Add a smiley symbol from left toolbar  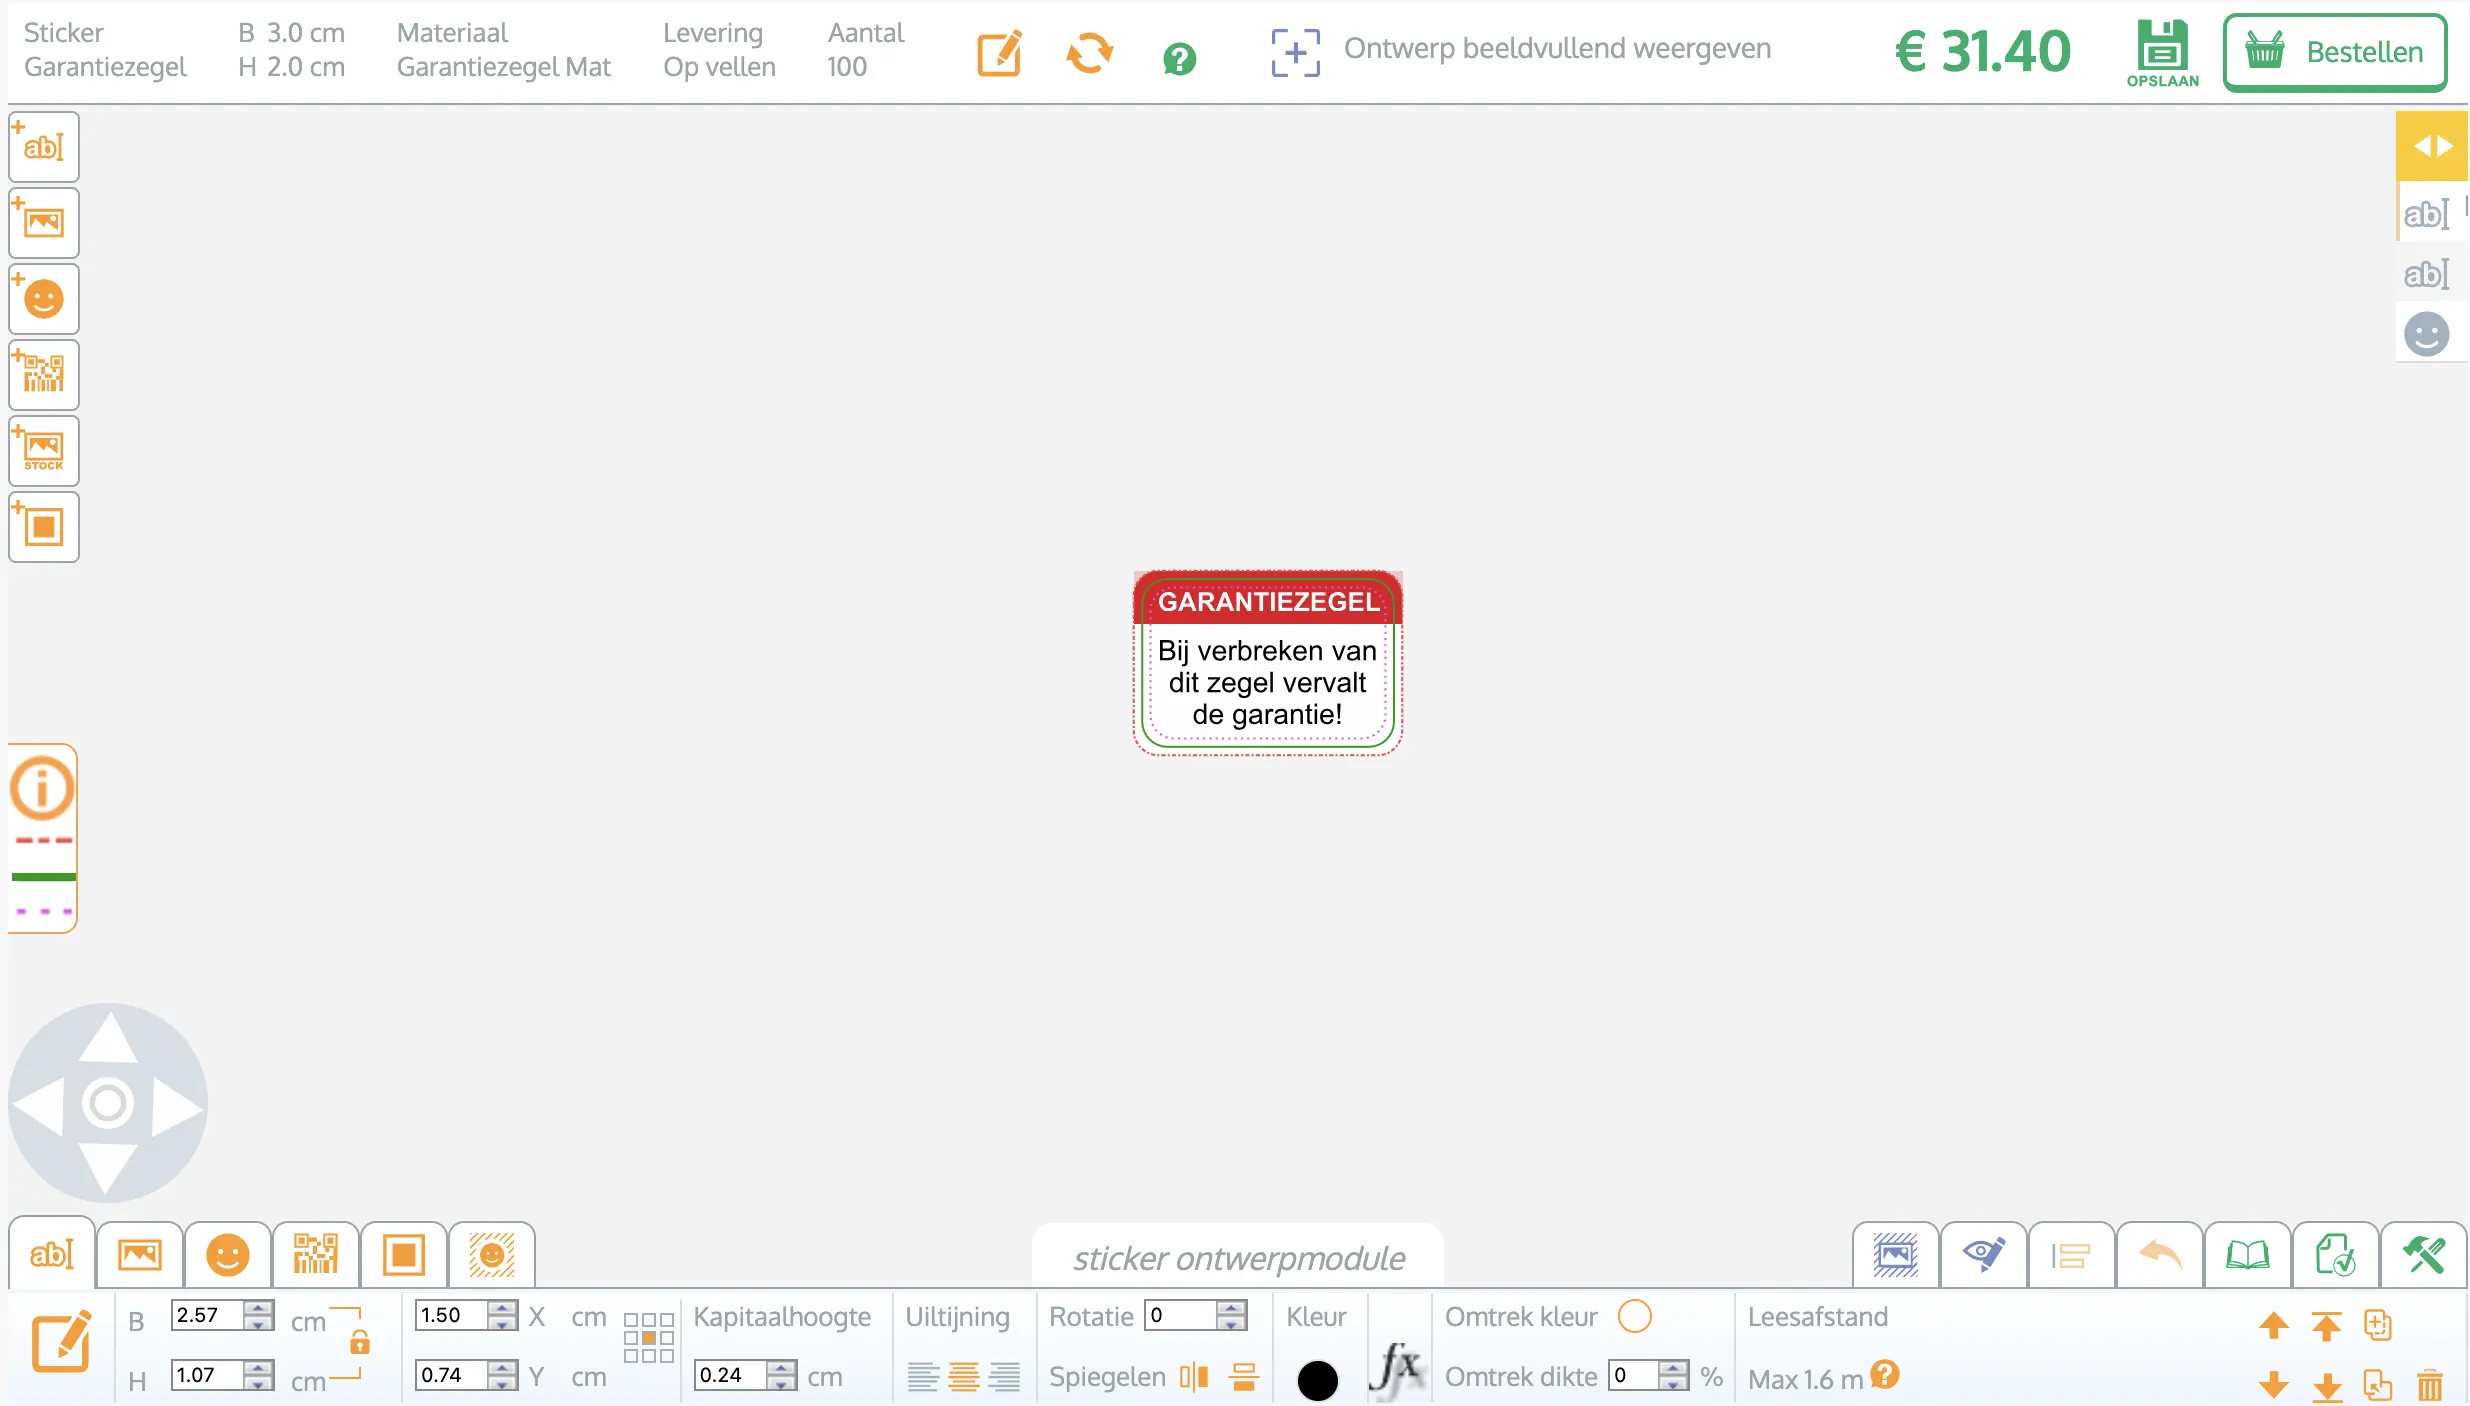tap(44, 299)
